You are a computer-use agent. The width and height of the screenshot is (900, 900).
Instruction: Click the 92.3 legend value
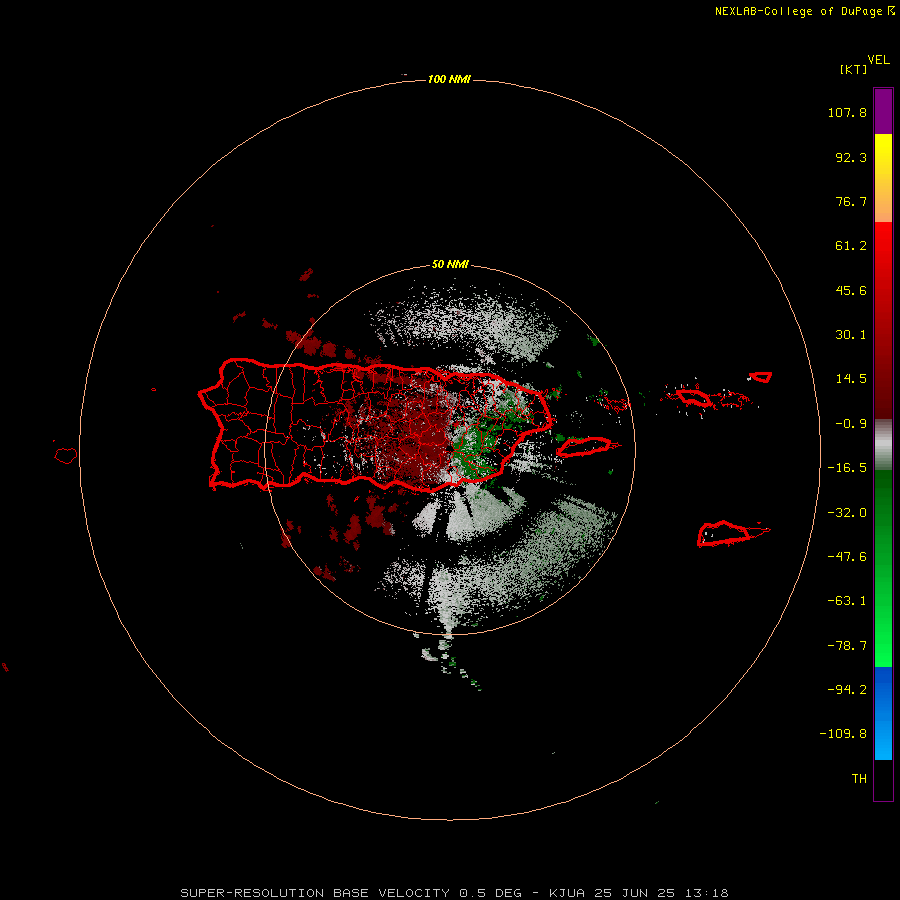851,157
